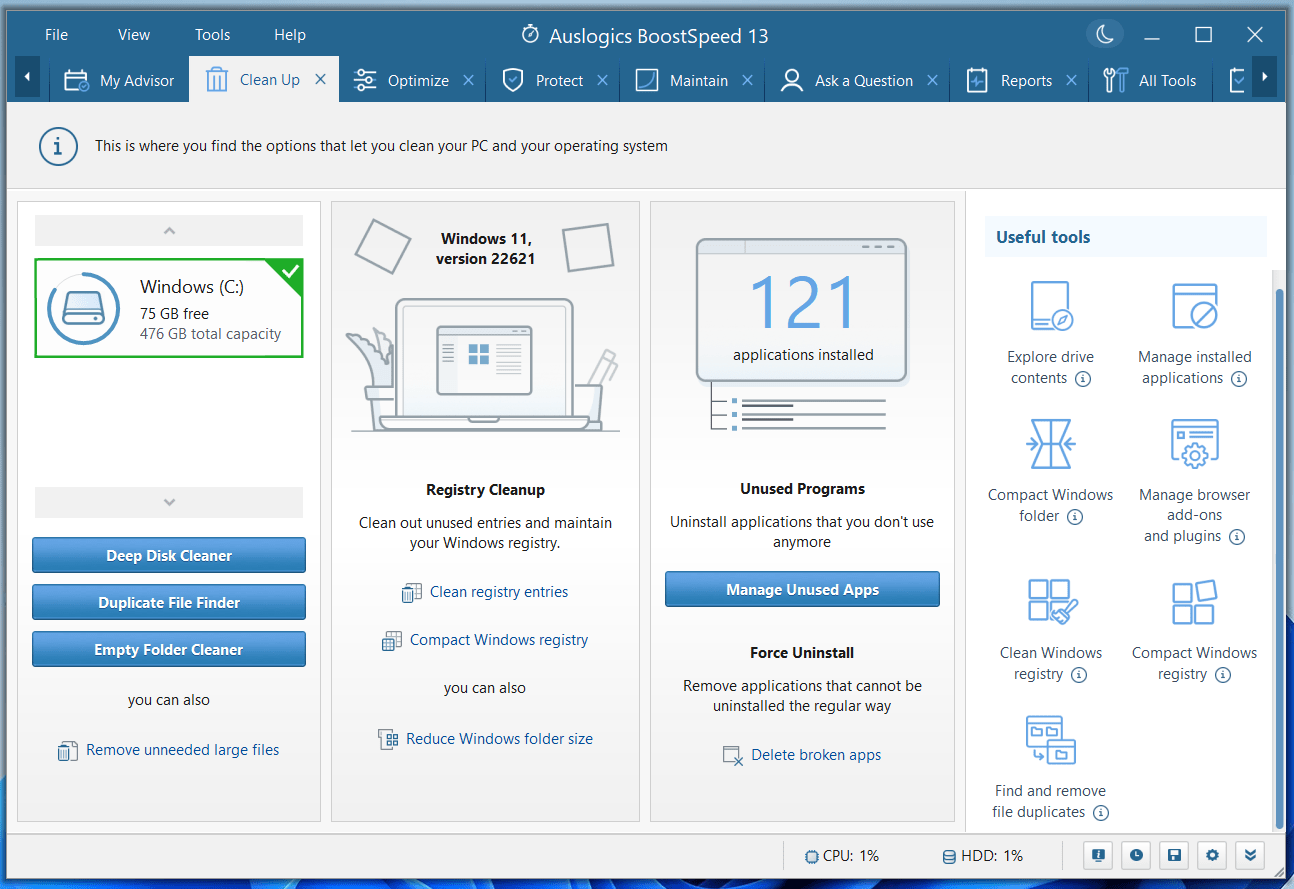Image resolution: width=1294 pixels, height=889 pixels.
Task: Launch the Compact Windows folder tool icon
Action: click(1050, 444)
